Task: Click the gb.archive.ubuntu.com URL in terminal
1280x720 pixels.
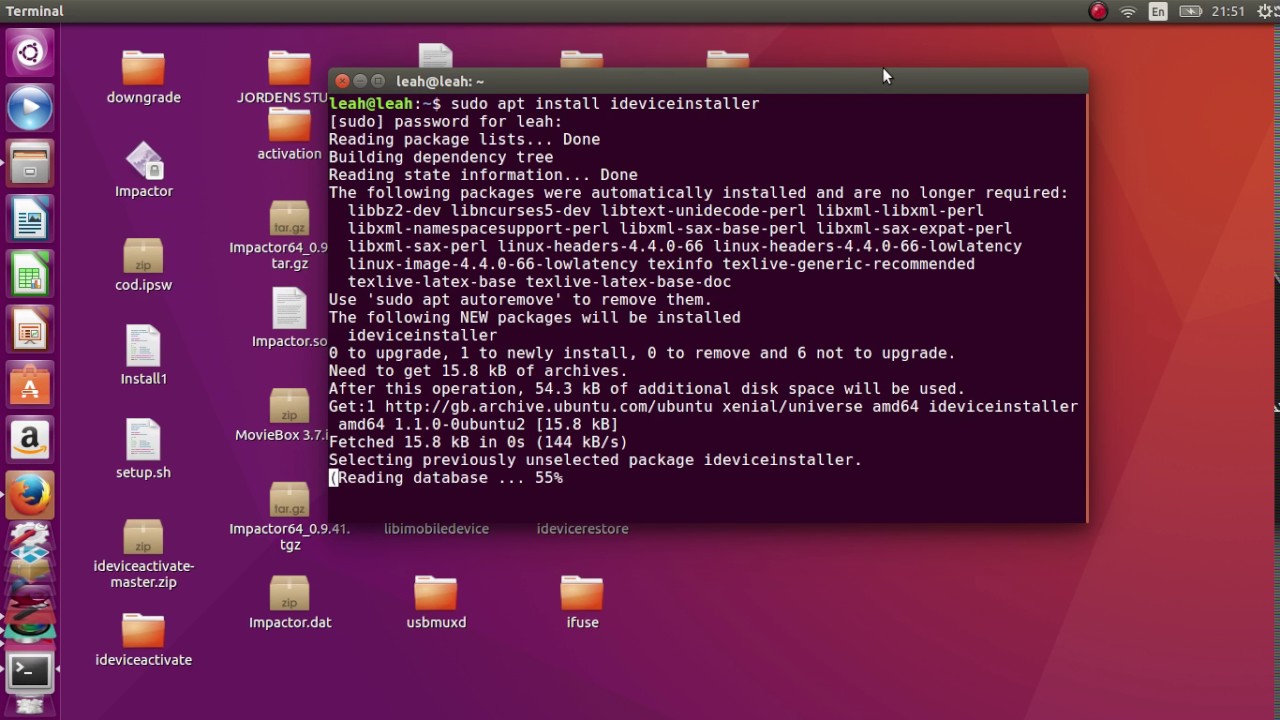Action: [549, 407]
